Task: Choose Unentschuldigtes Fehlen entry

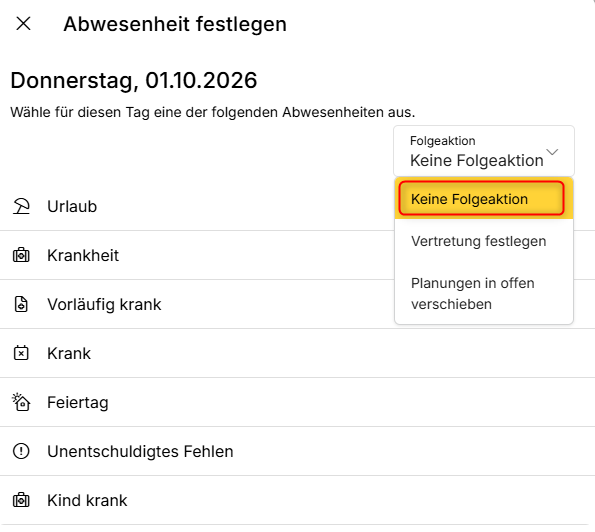Action: pos(298,451)
